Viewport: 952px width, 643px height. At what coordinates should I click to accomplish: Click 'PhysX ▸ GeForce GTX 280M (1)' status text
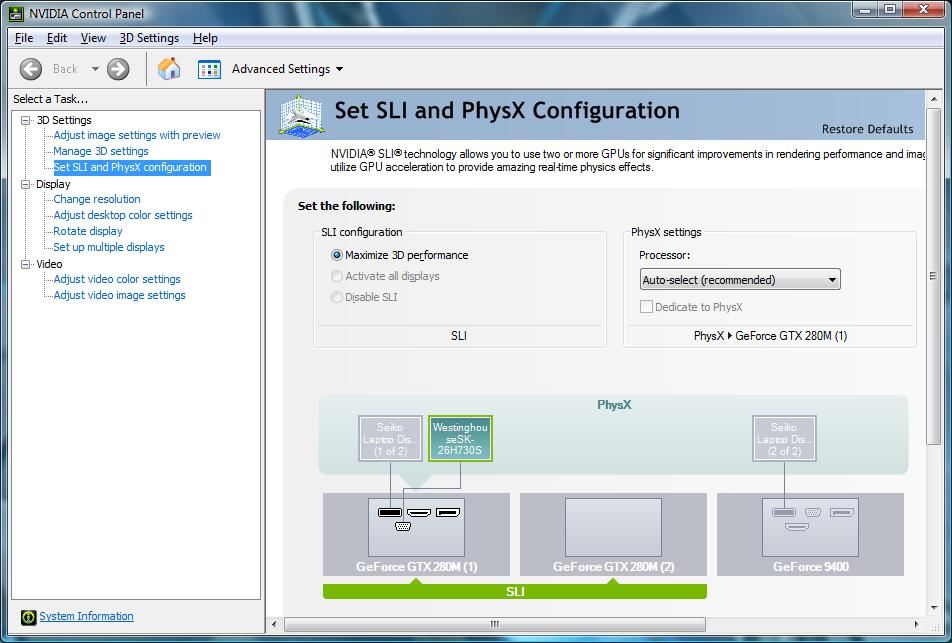tap(770, 336)
